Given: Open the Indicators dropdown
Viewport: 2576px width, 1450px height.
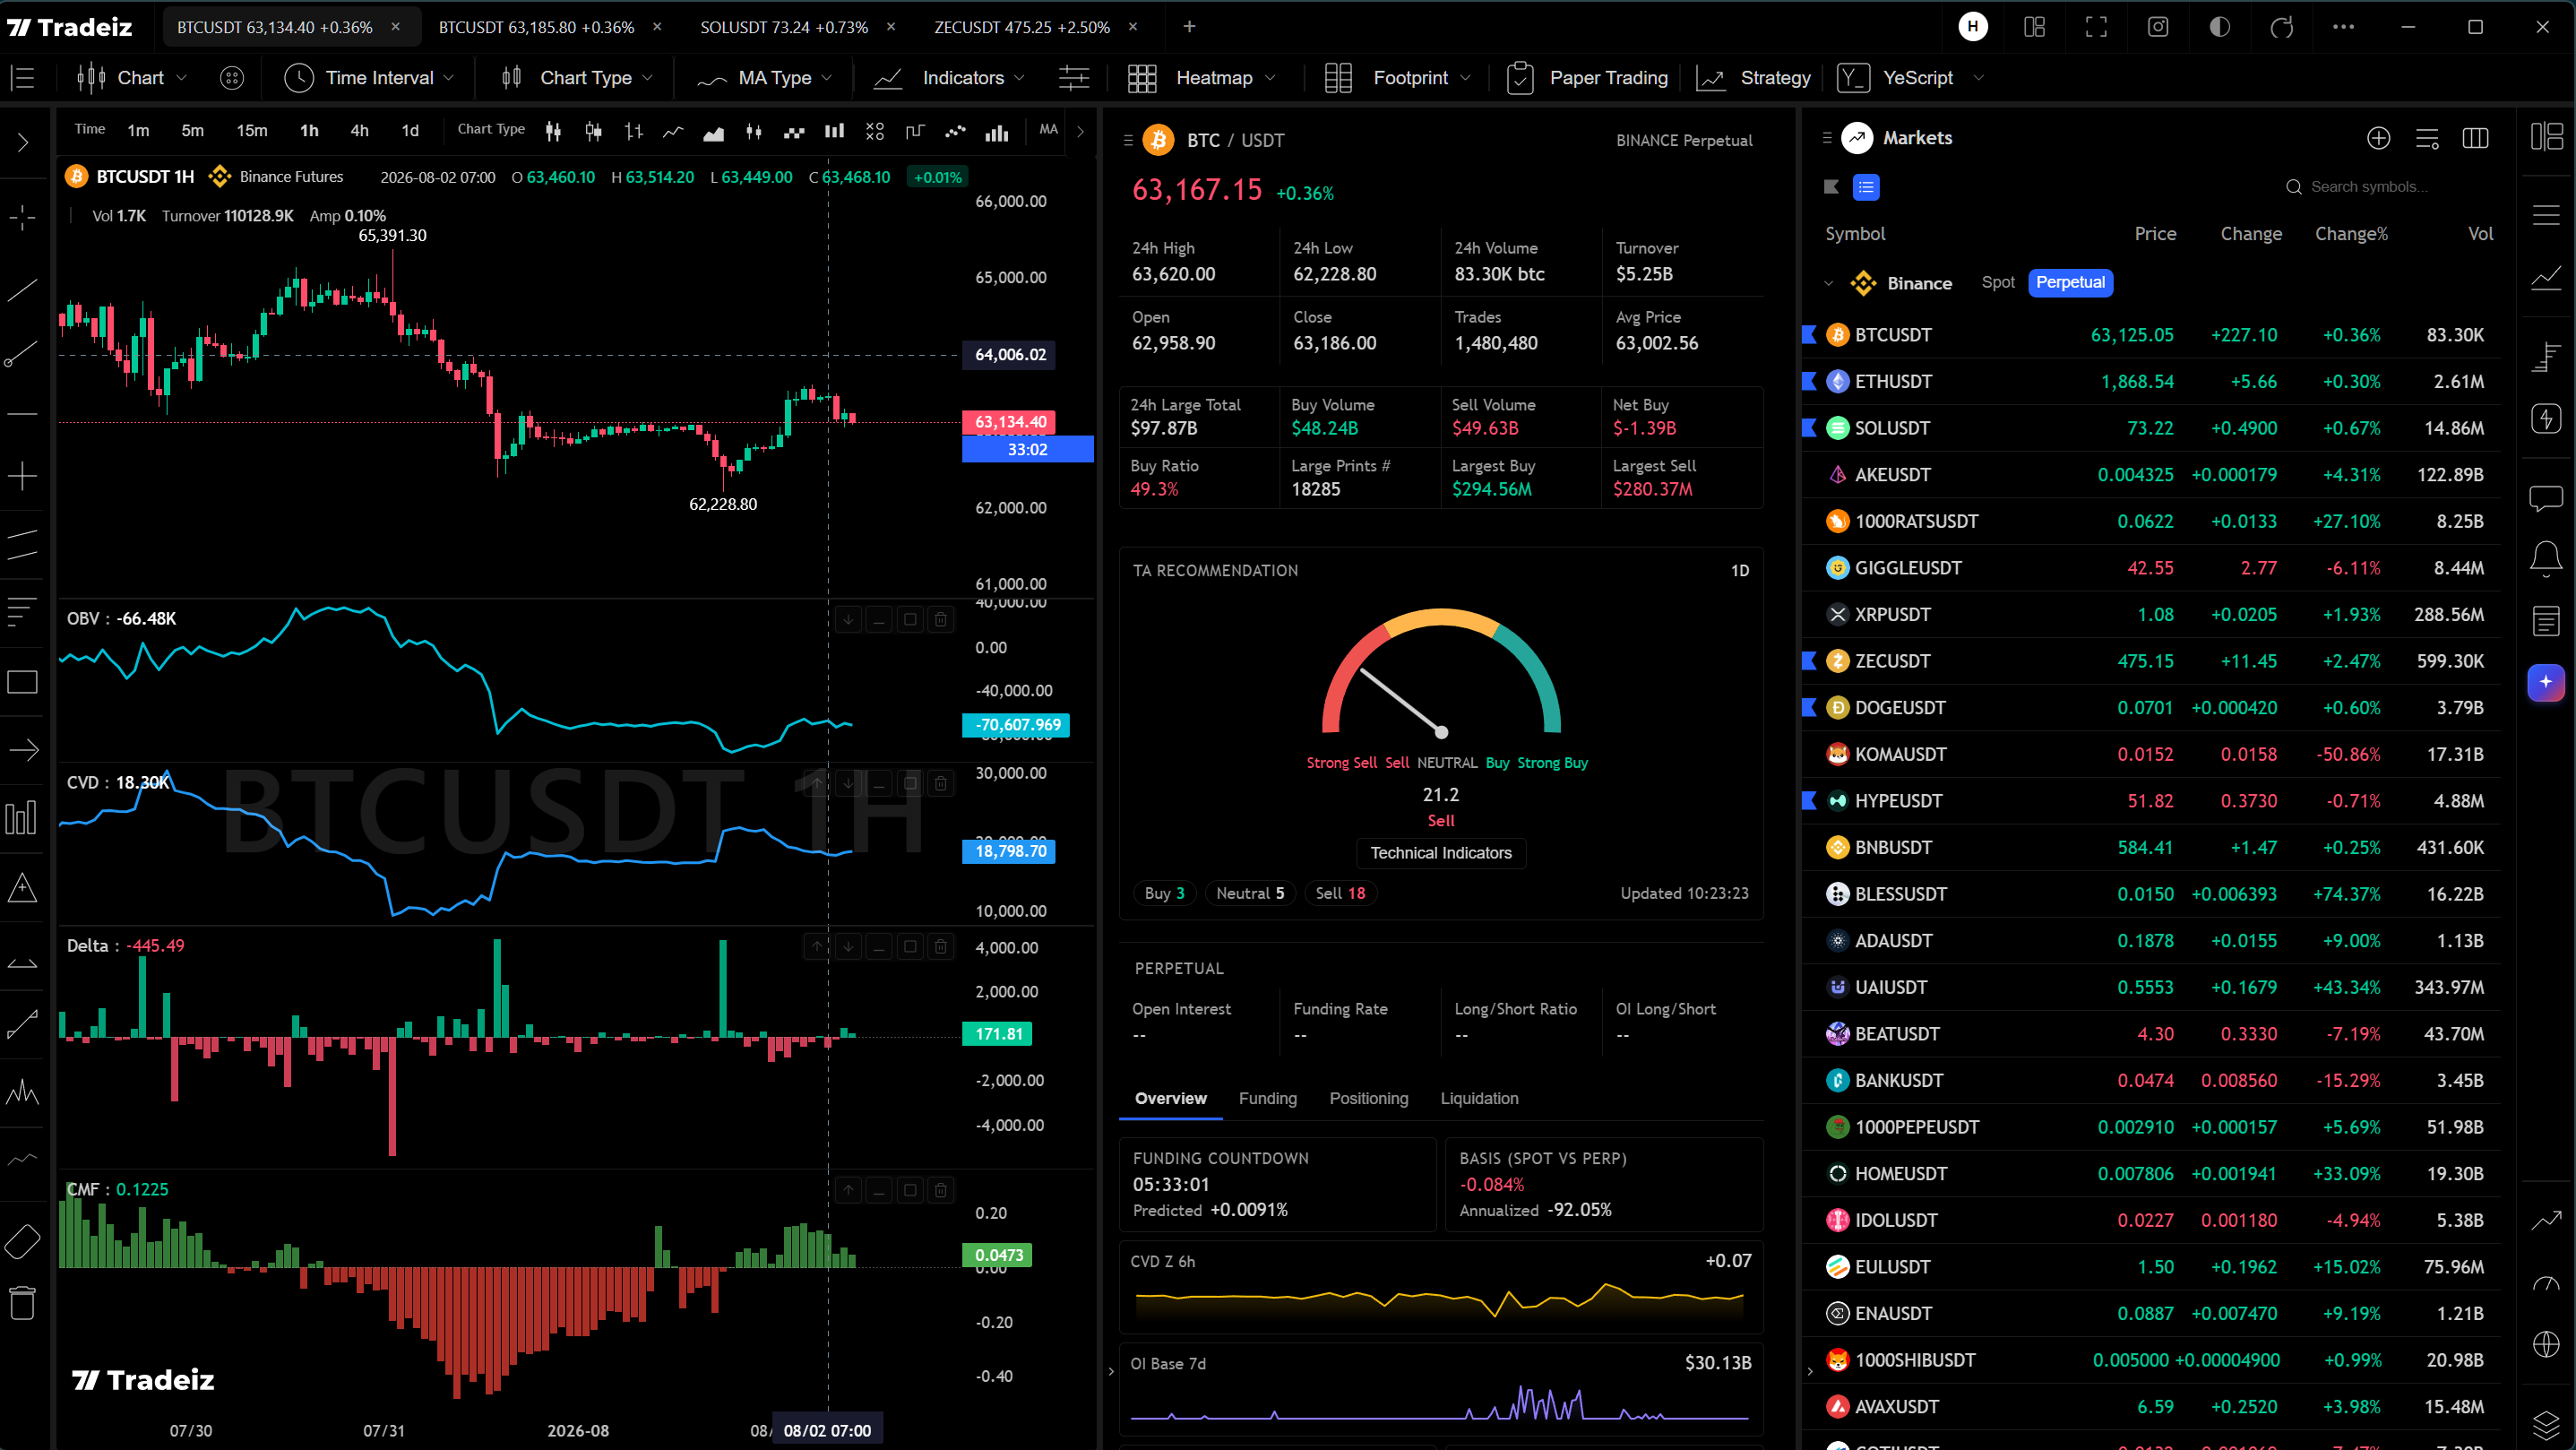Looking at the screenshot, I should coord(949,78).
